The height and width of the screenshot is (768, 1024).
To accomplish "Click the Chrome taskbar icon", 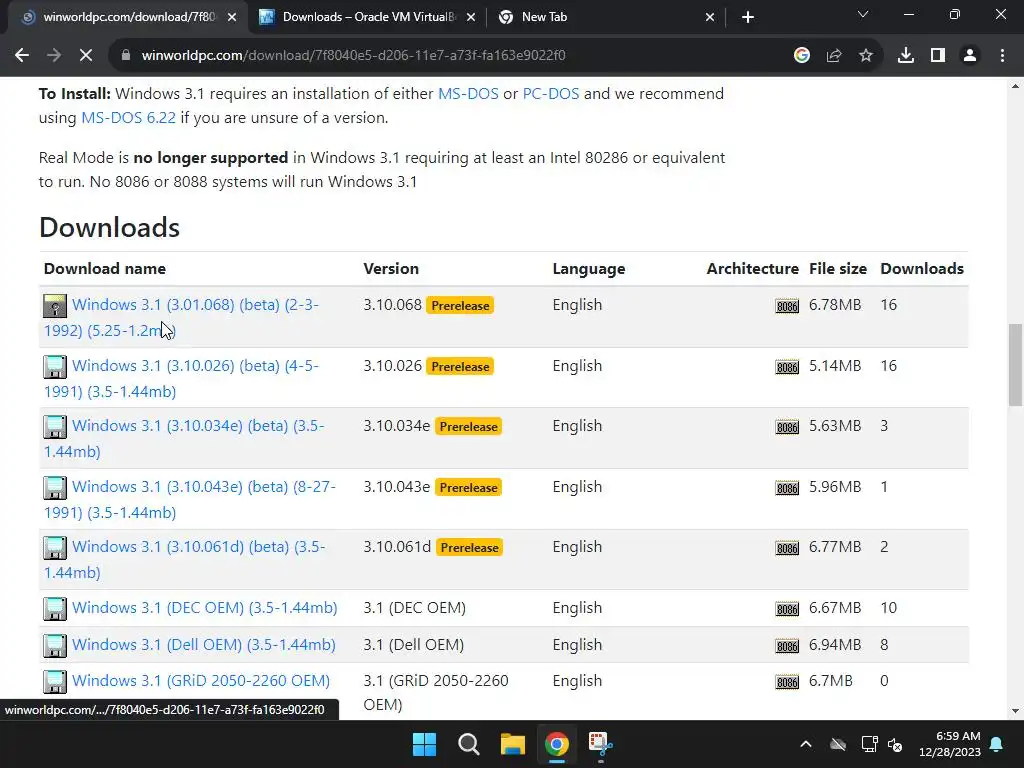I will pyautogui.click(x=557, y=744).
